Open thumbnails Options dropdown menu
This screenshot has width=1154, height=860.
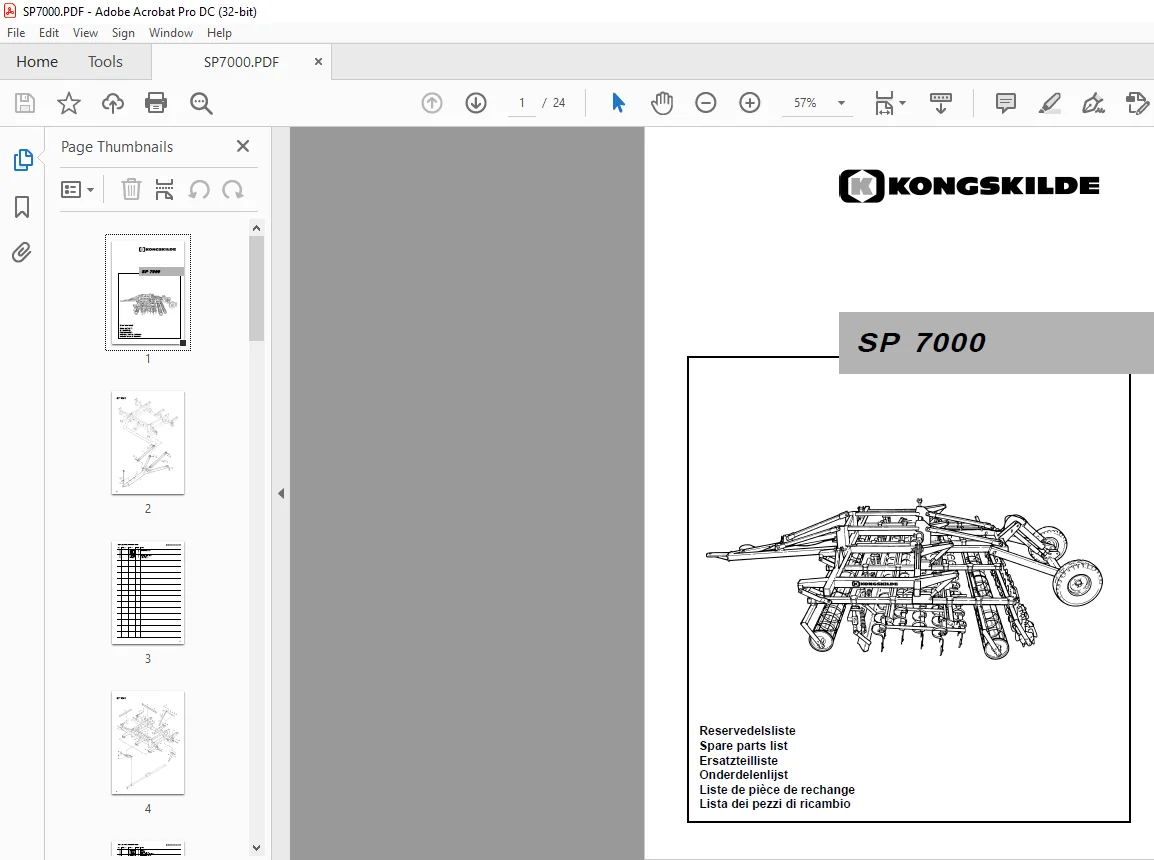[77, 190]
